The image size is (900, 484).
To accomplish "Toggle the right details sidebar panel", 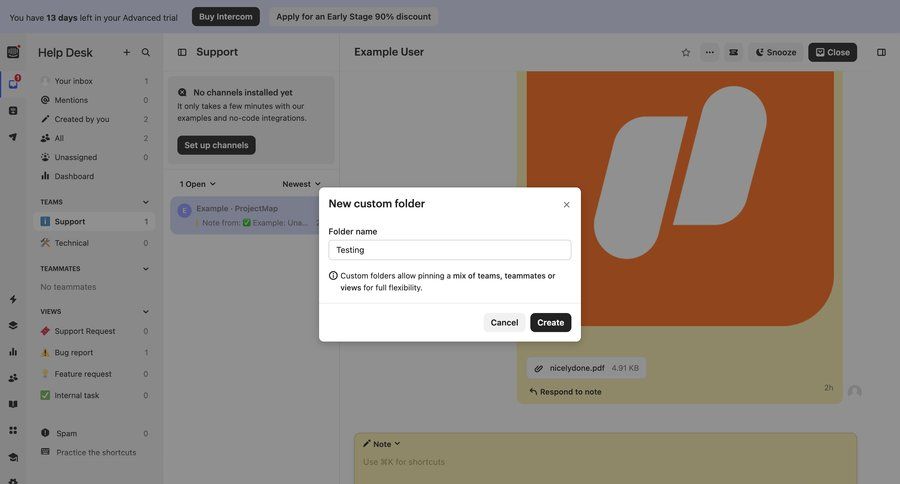I will pos(881,52).
